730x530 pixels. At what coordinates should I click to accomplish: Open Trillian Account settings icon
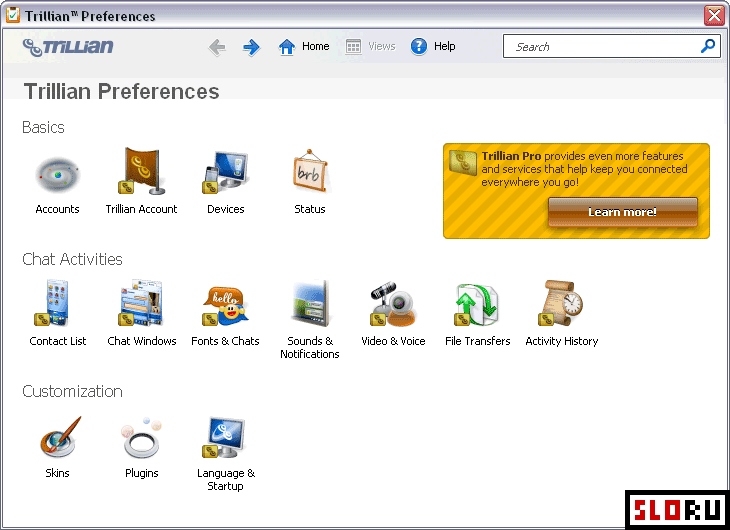(141, 171)
